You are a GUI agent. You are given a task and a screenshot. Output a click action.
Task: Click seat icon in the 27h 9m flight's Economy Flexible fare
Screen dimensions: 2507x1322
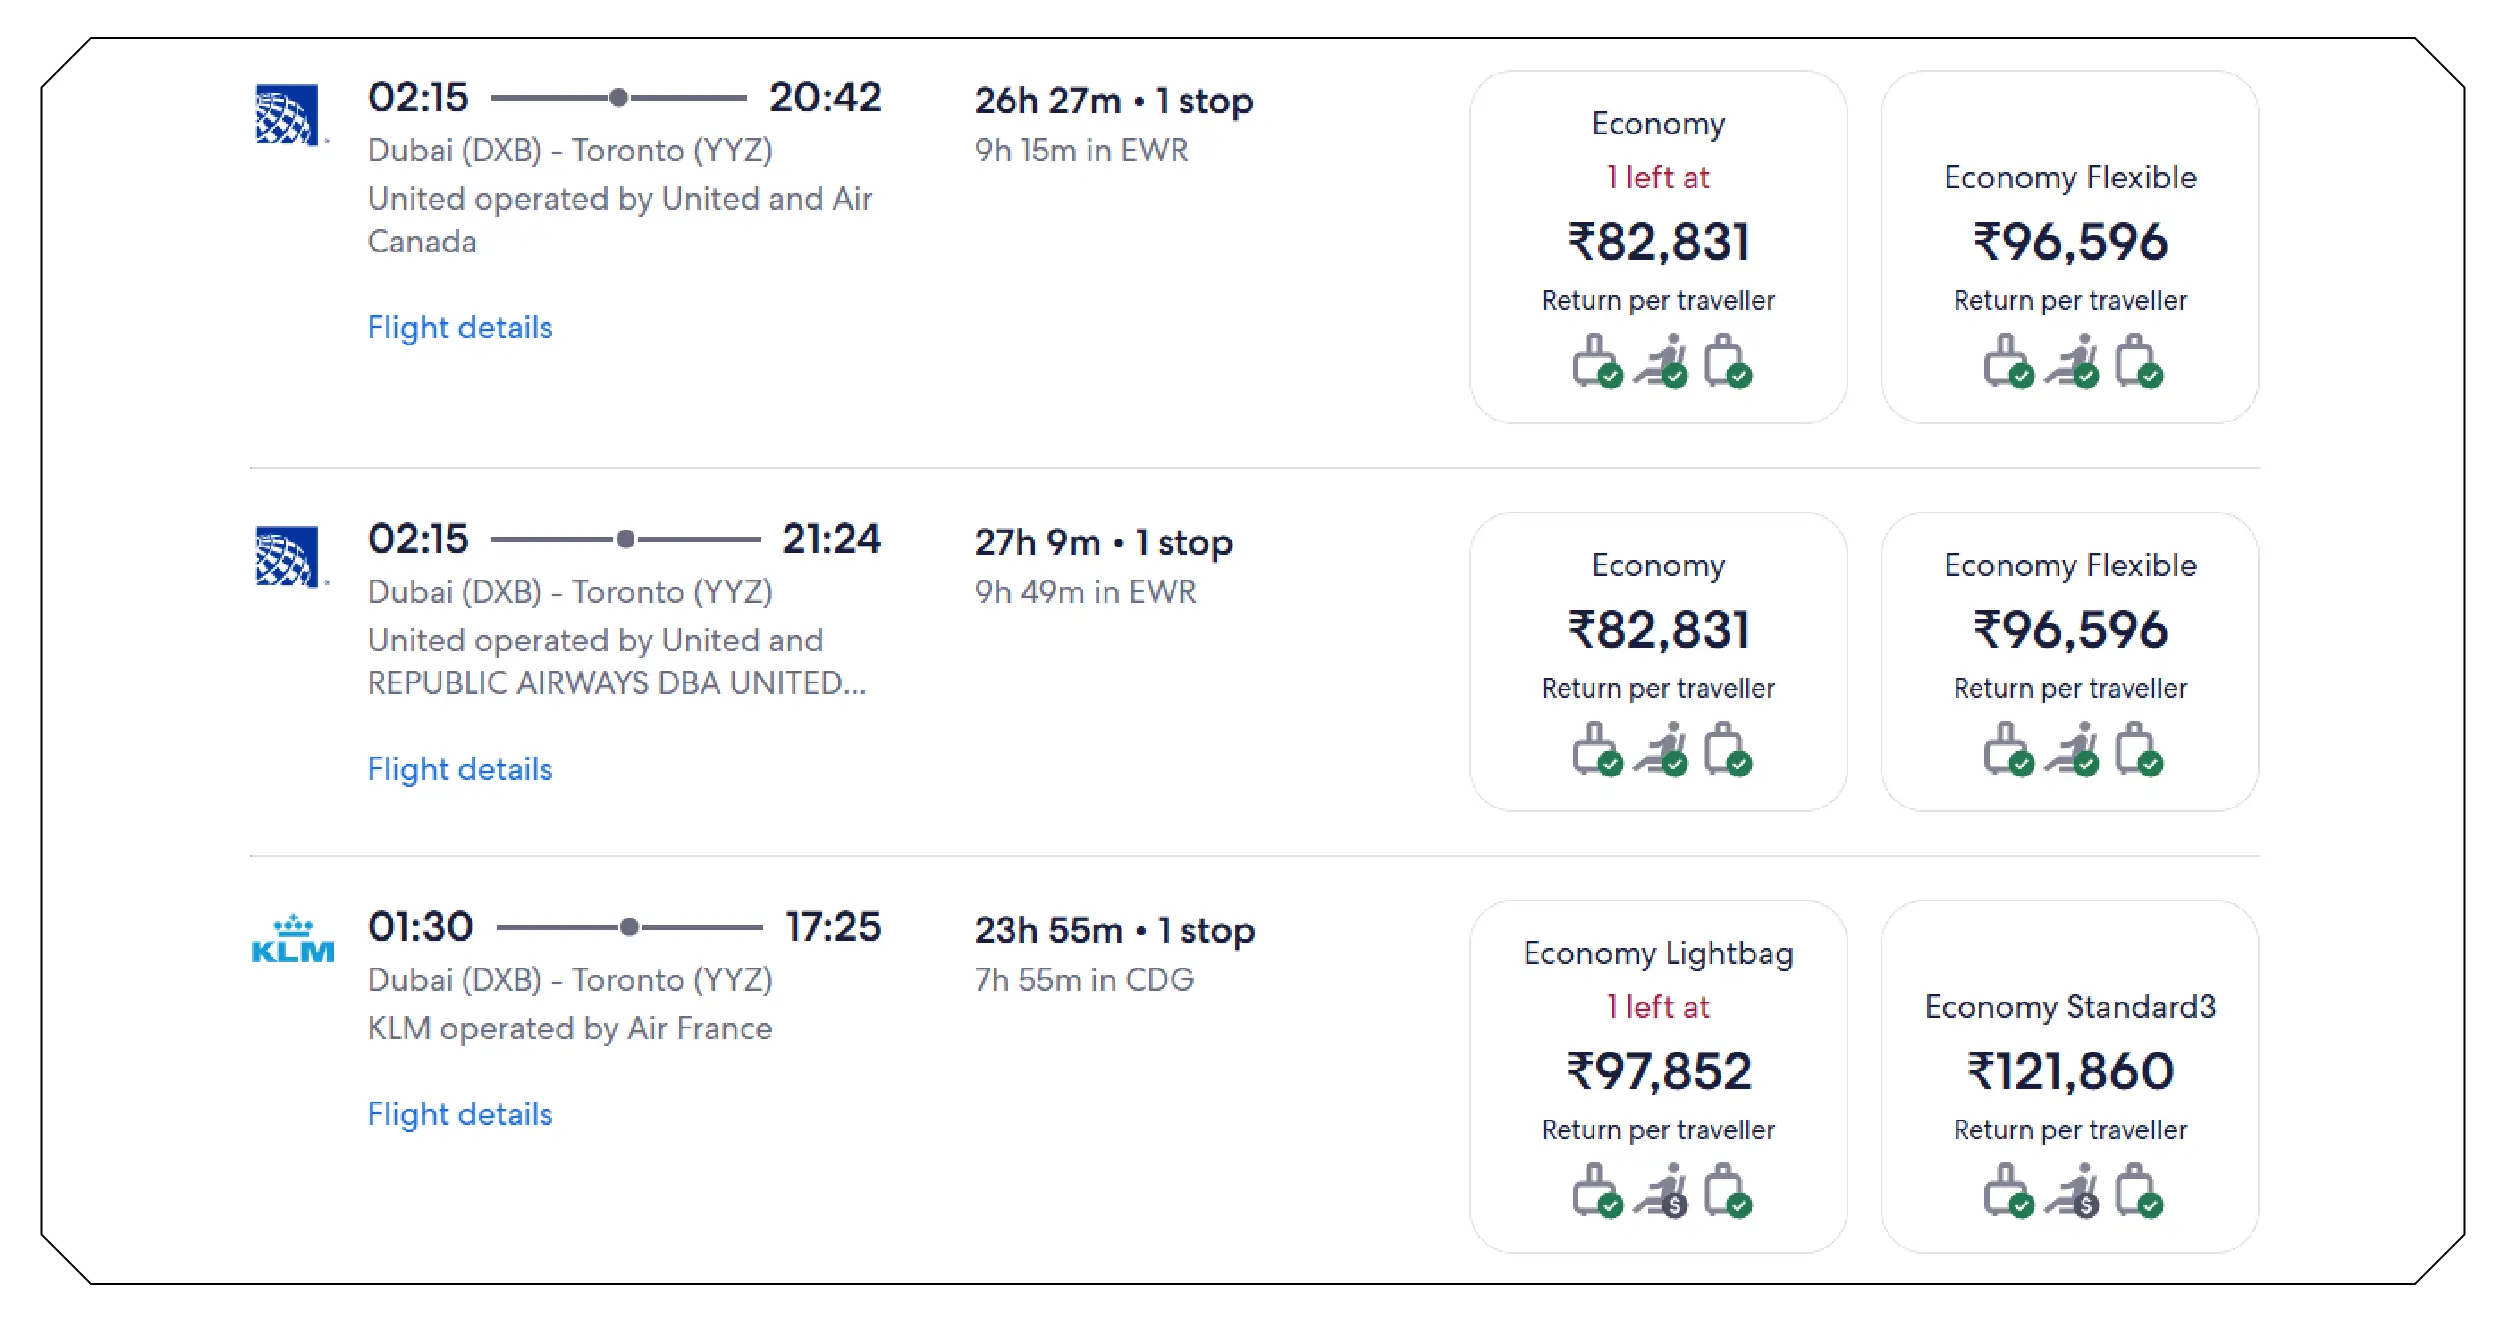pos(2072,749)
